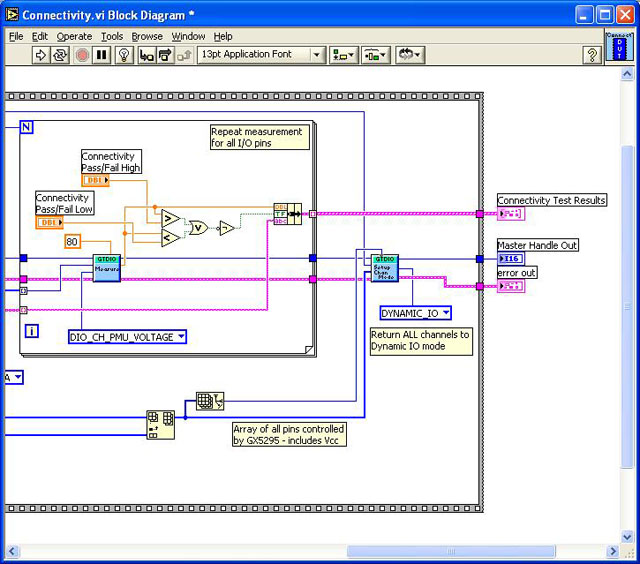
Task: Click the Step Into button
Action: (x=147, y=55)
